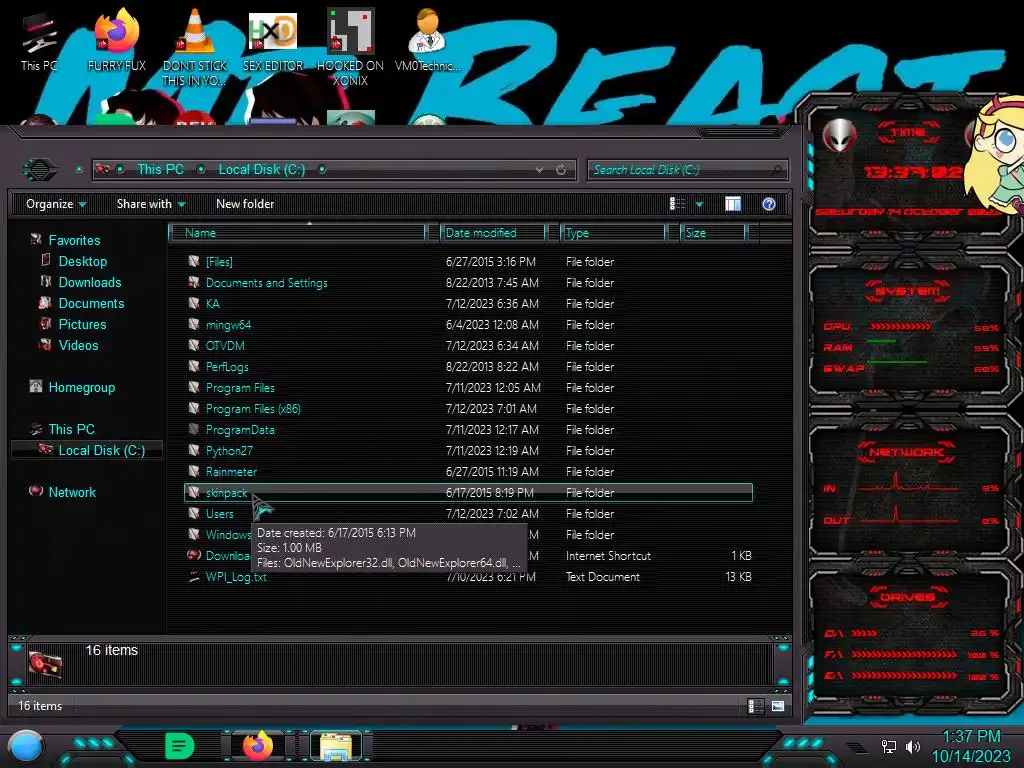Click the Alienware head icon in widget
This screenshot has width=1024, height=768.
coord(839,135)
